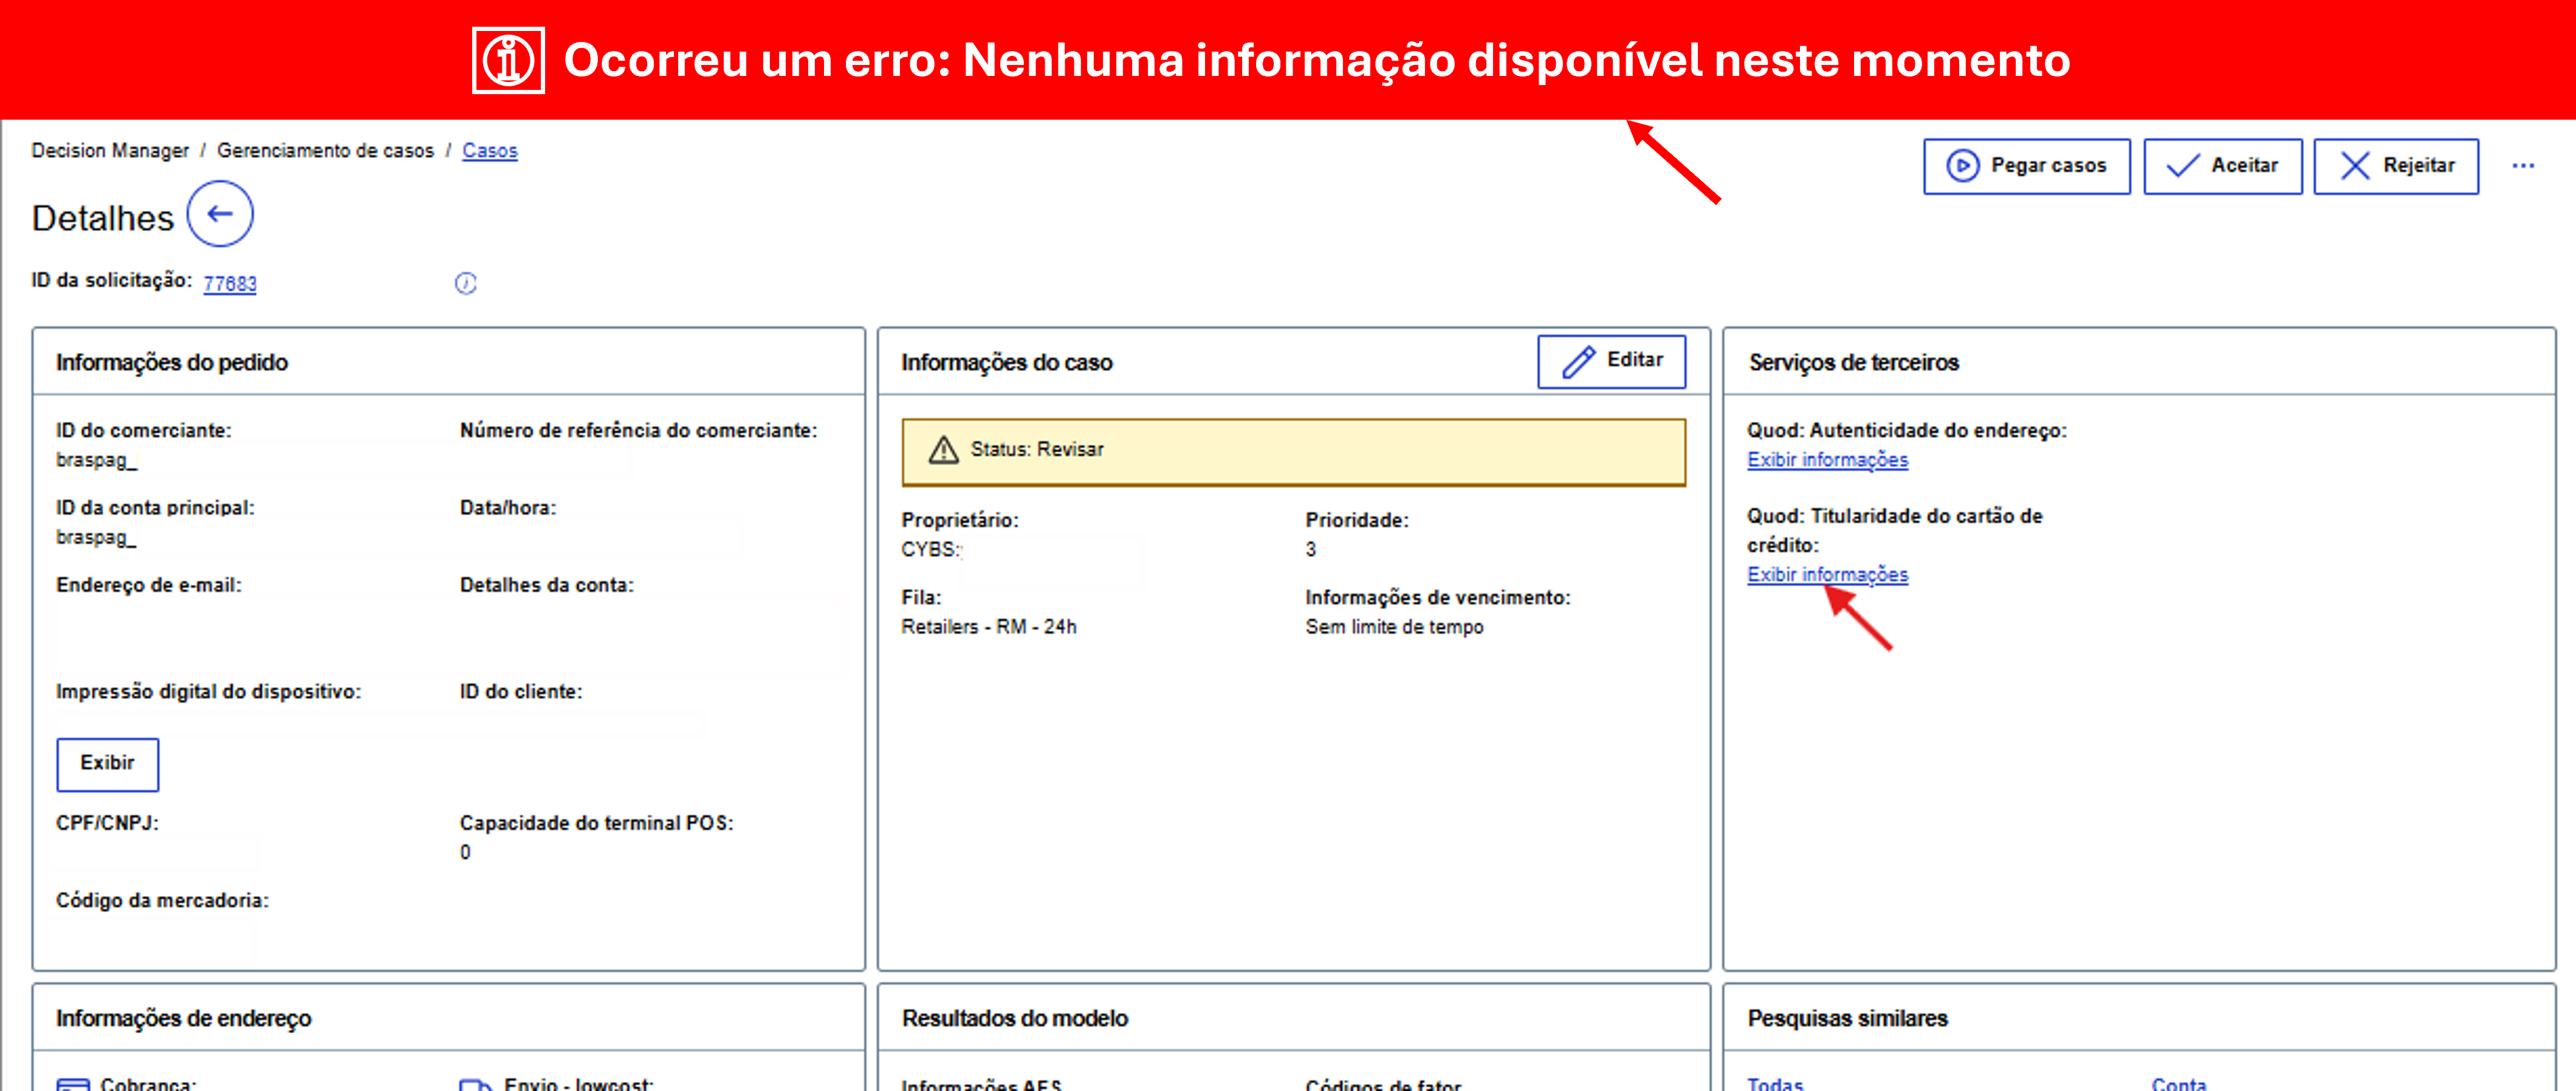Open request ID 77683 link
Screen dimensions: 2576x1091
[230, 284]
